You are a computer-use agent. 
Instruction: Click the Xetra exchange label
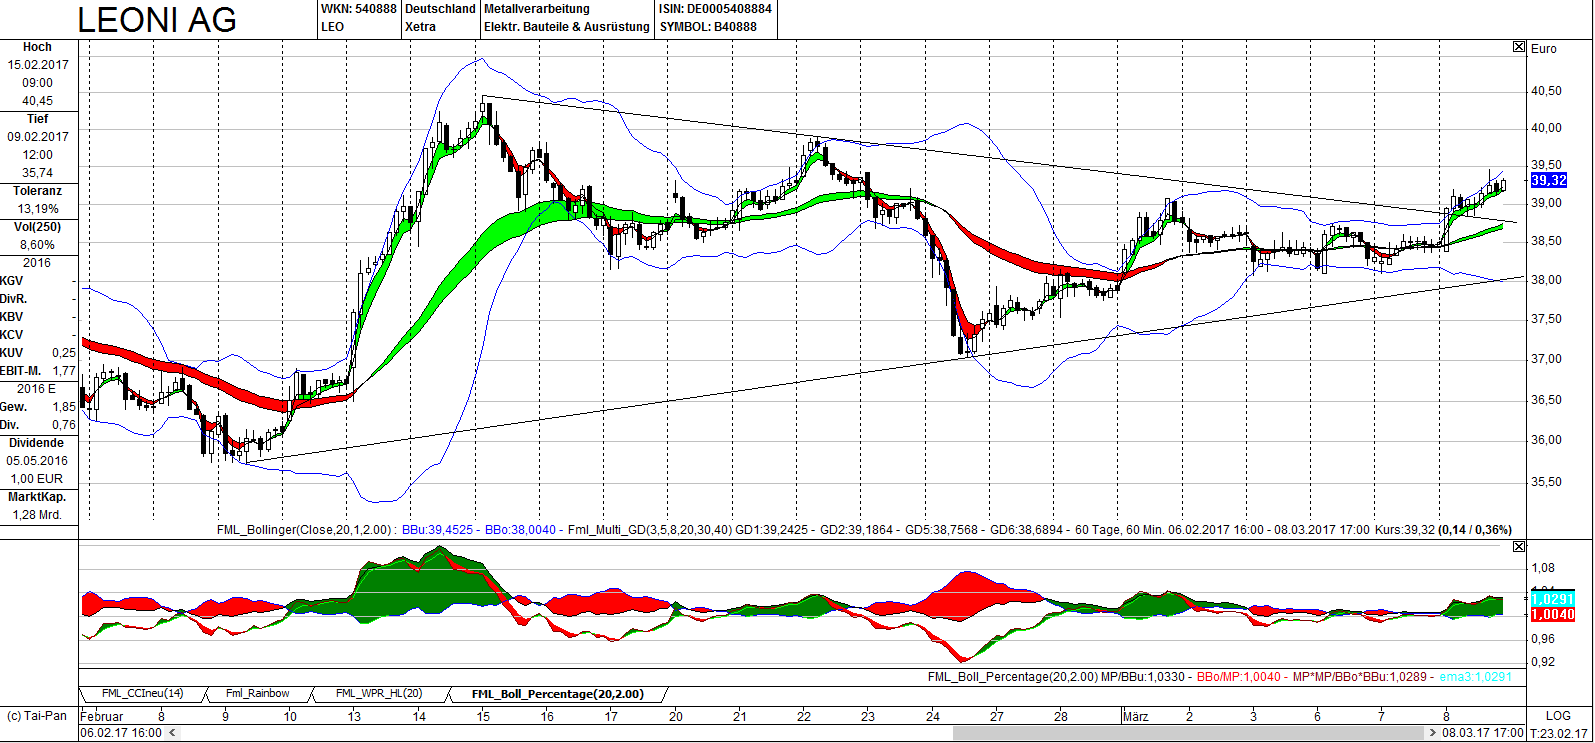tap(420, 27)
